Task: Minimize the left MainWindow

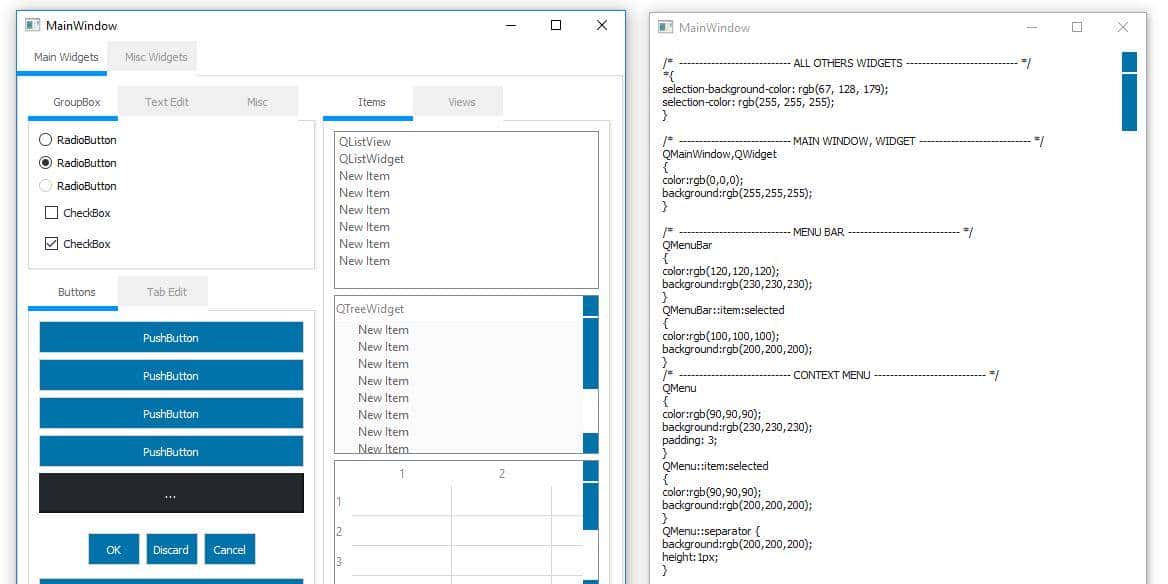Action: click(510, 25)
